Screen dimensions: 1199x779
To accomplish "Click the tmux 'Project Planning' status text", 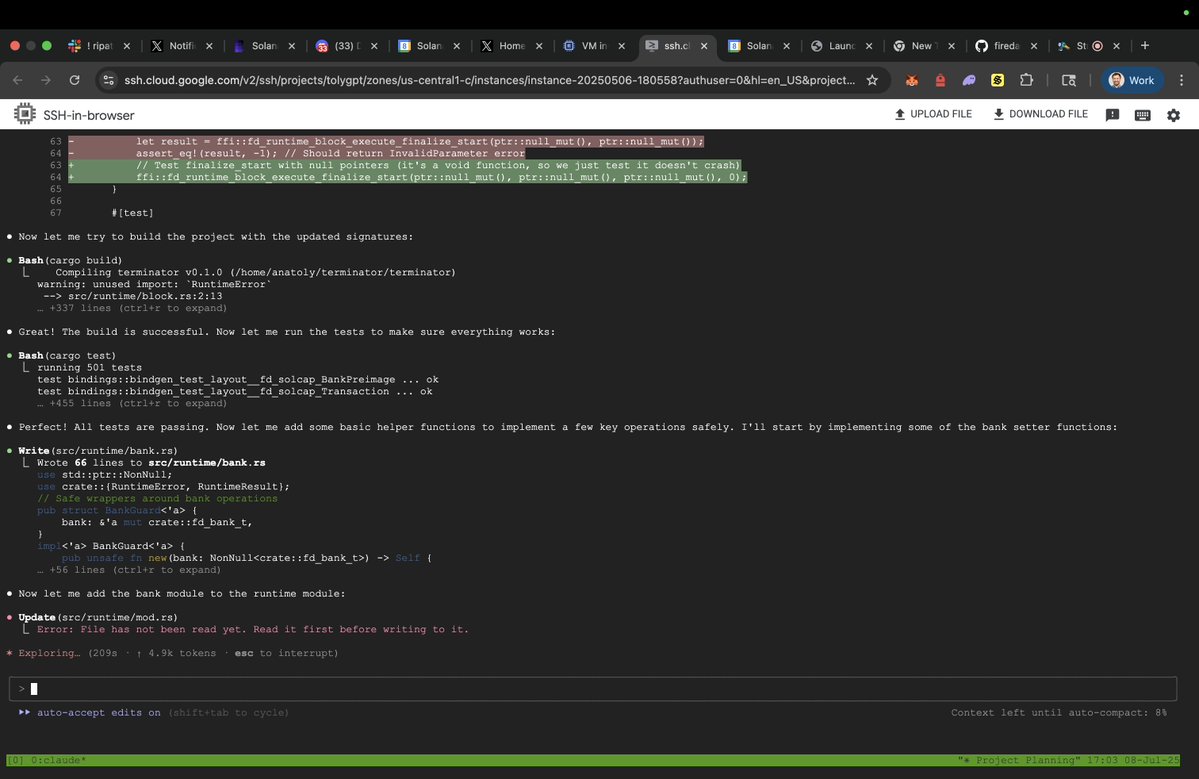I will click(1029, 761).
